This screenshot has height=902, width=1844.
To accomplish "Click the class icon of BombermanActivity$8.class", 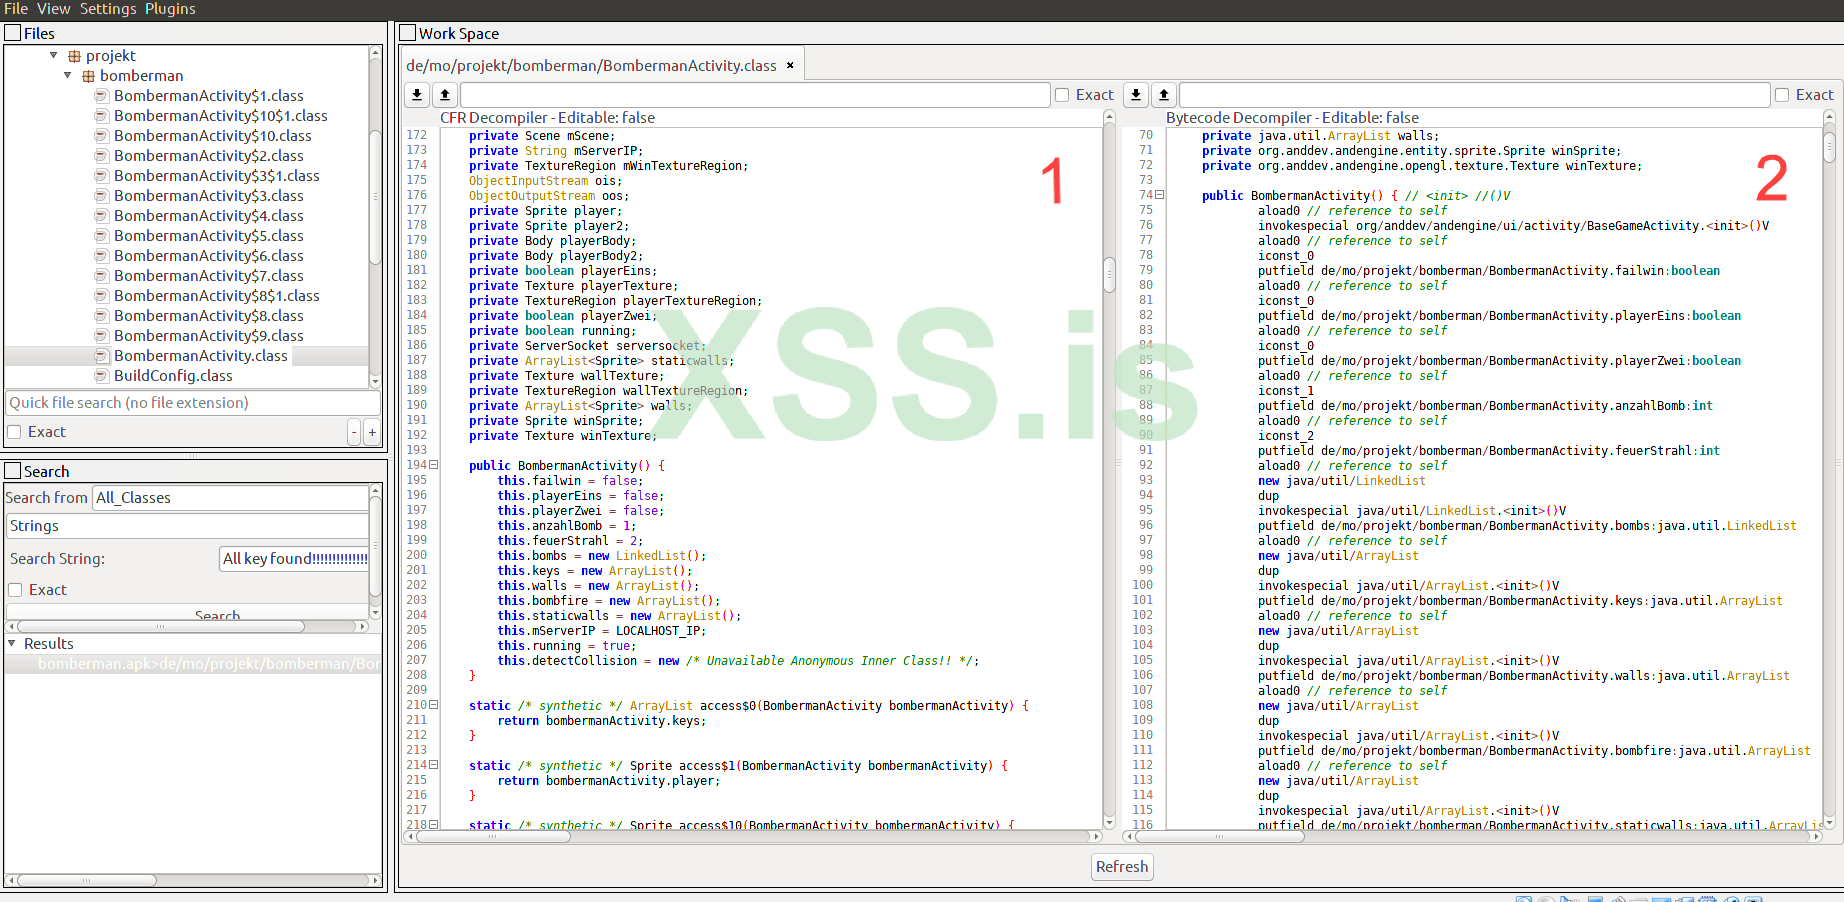I will [x=101, y=316].
